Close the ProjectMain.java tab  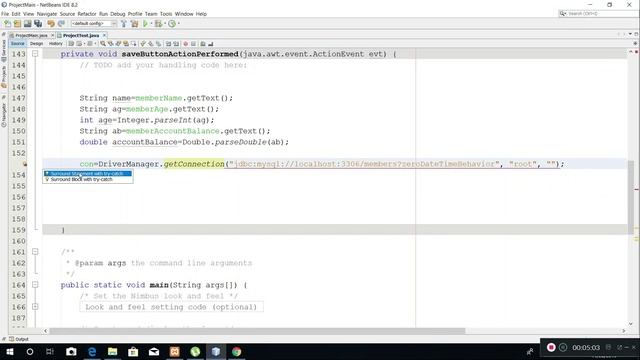click(53, 36)
